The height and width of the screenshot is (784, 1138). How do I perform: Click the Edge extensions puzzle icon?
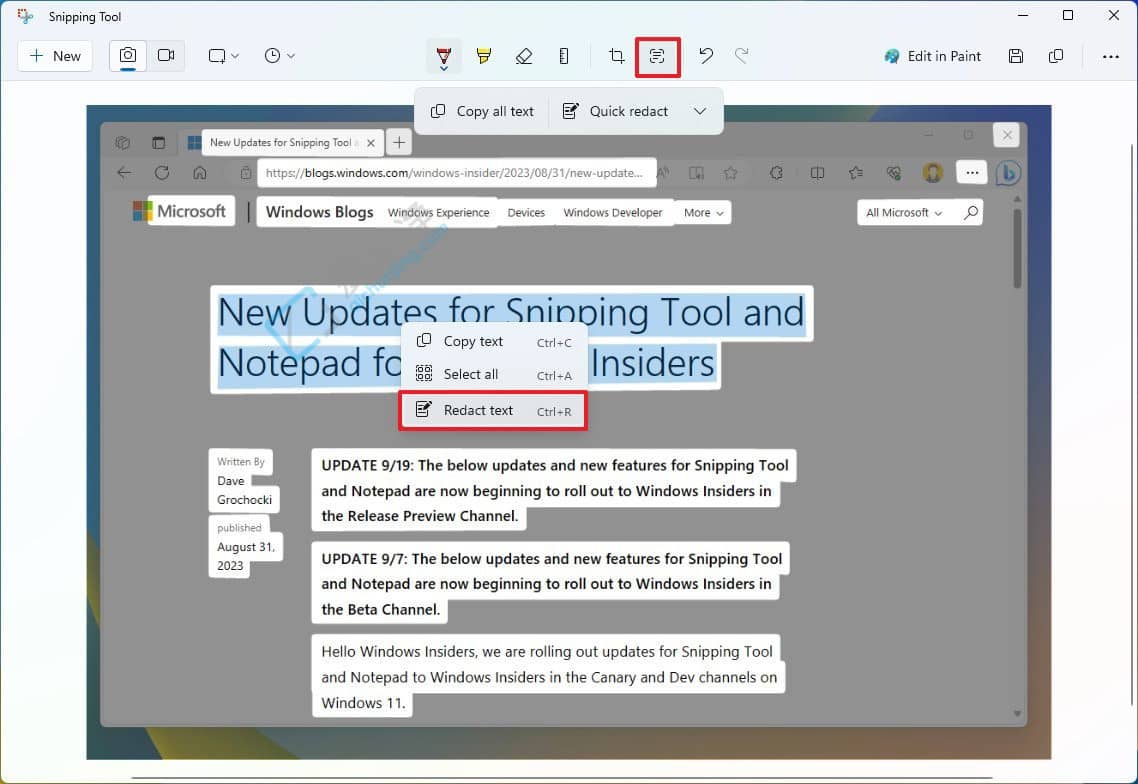(x=777, y=173)
